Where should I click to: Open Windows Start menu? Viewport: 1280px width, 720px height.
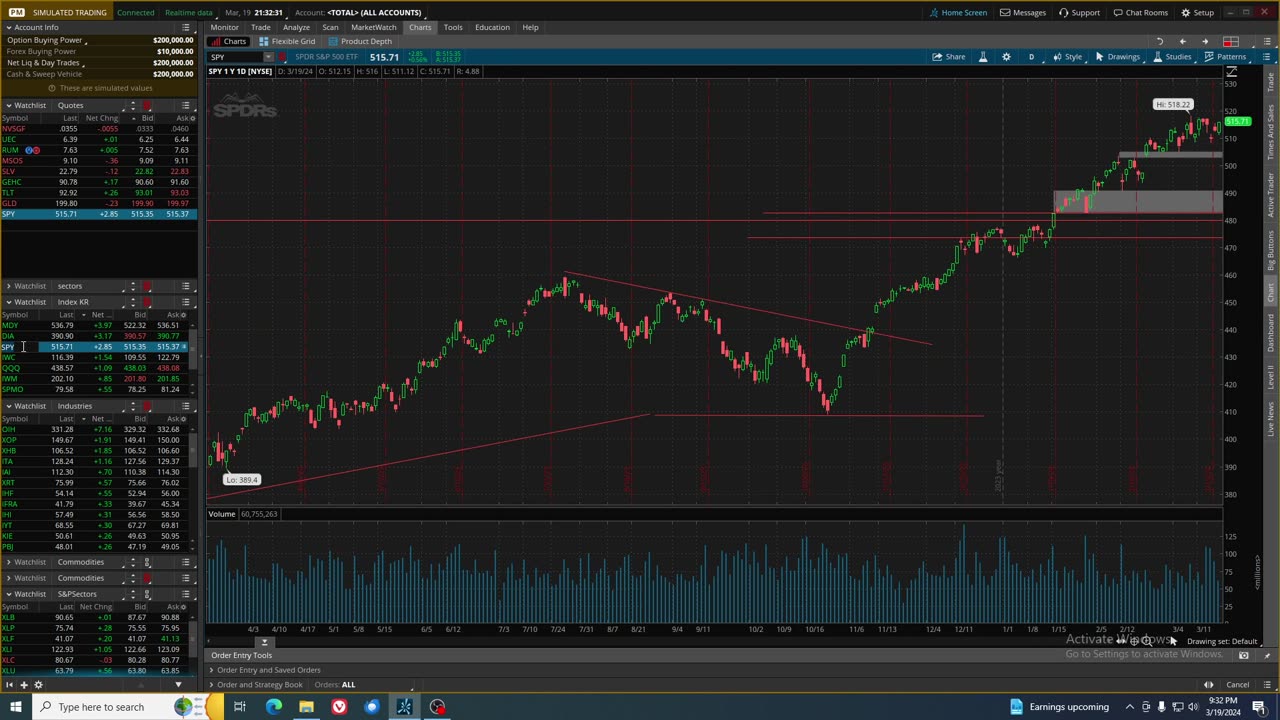point(15,707)
